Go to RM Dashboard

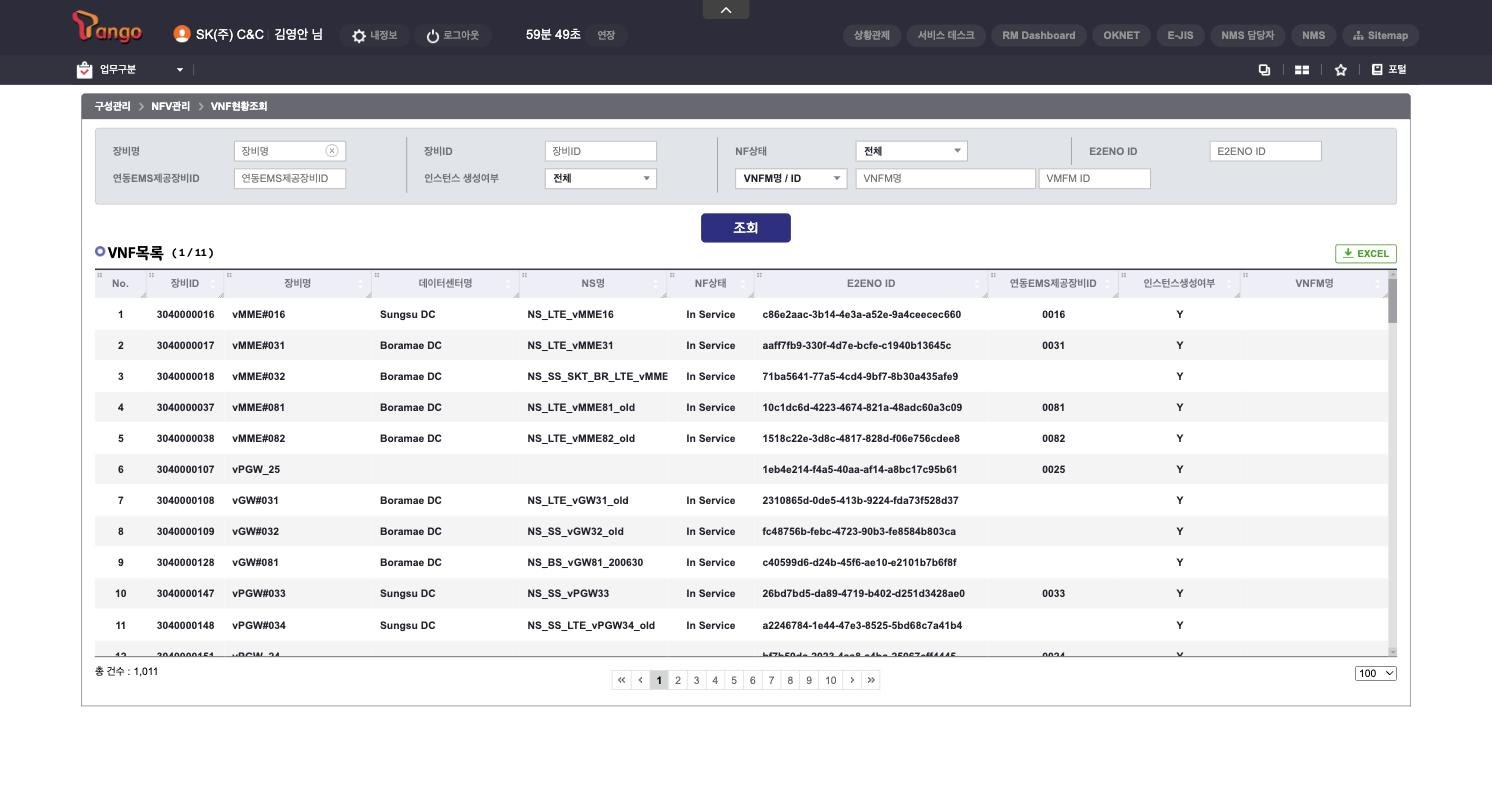(1039, 36)
